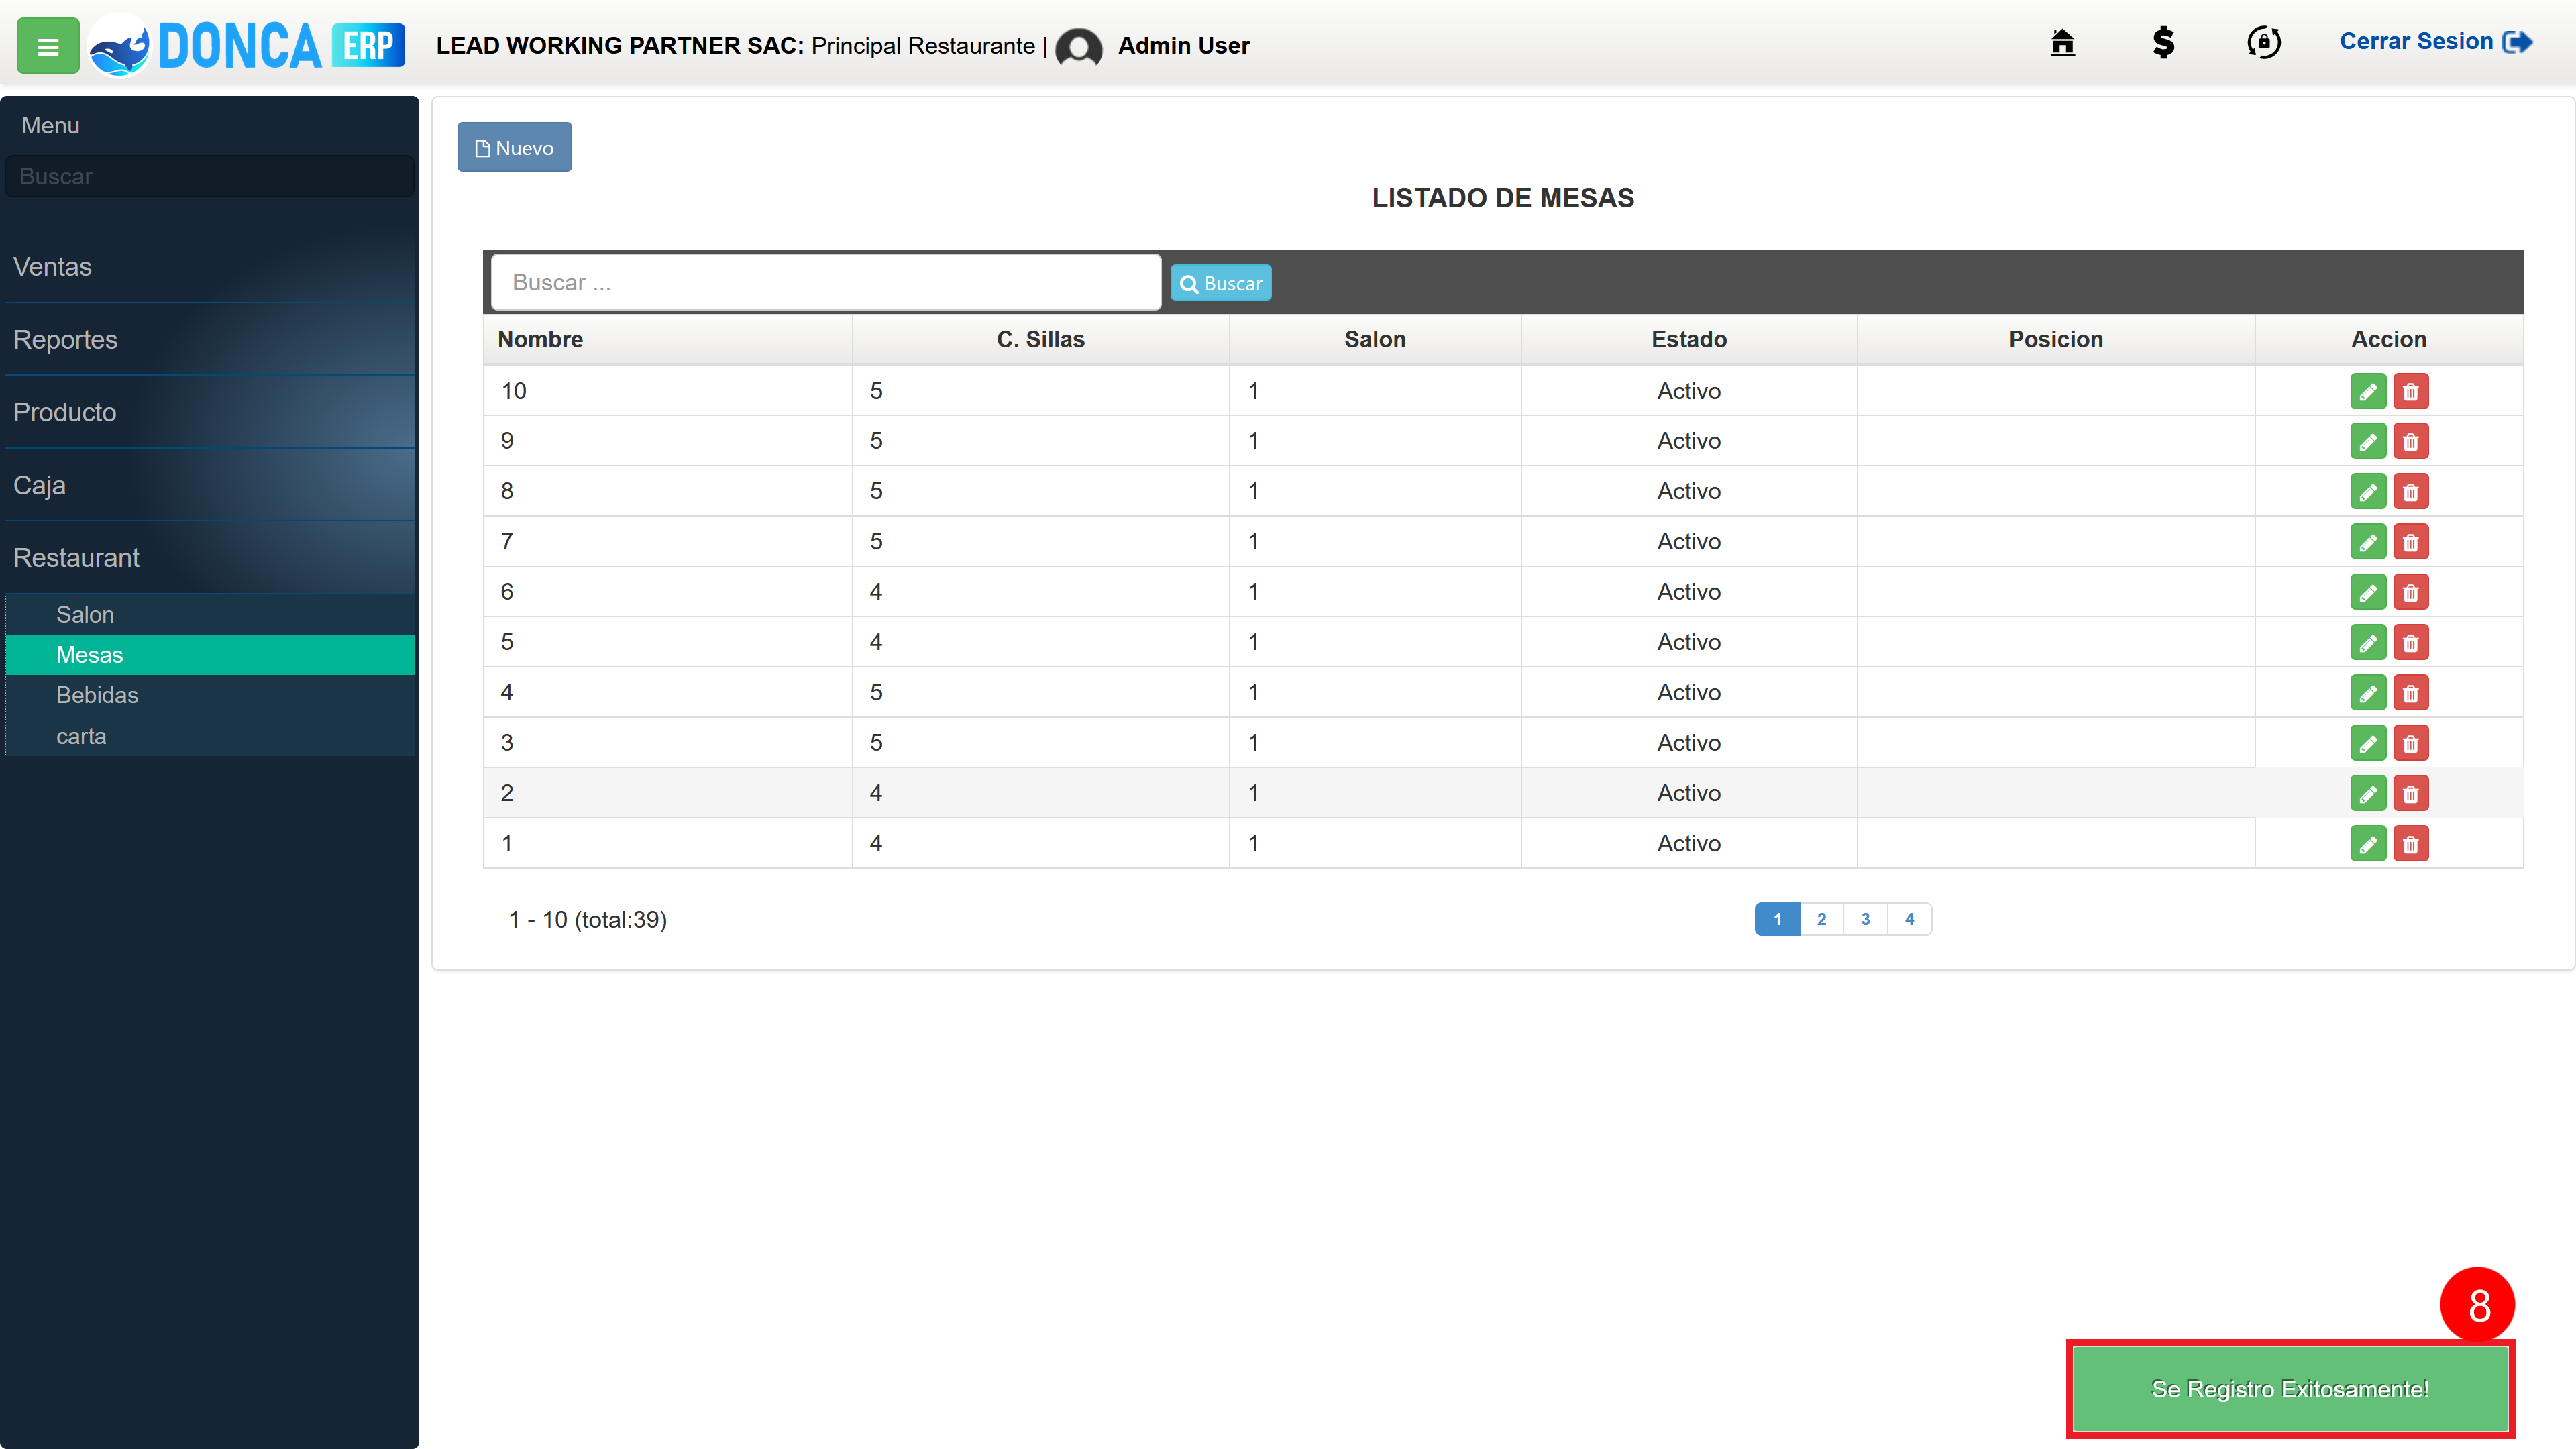The image size is (2576, 1449).
Task: Edit mesa 5 with pencil icon
Action: (x=2368, y=642)
